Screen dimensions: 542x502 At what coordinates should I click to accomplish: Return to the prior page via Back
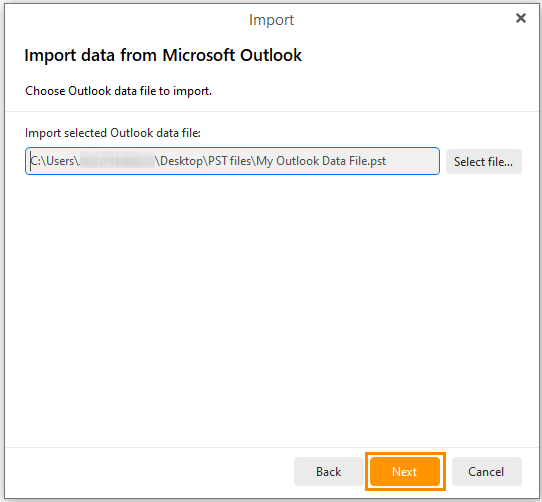[x=328, y=472]
